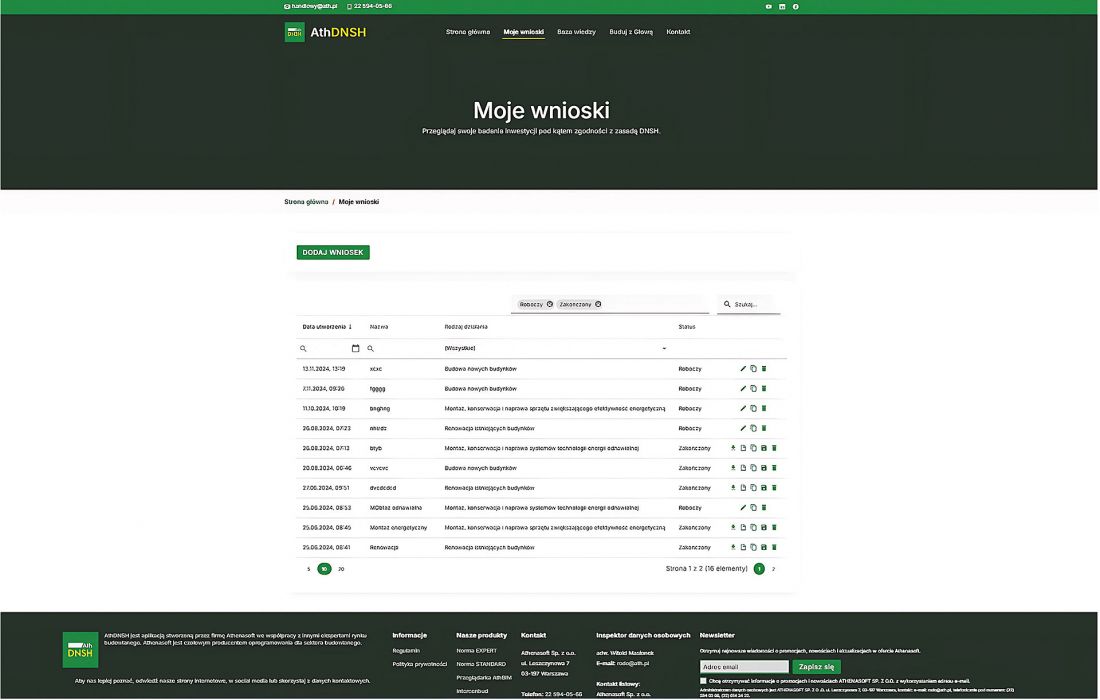The image size is (1100, 700).
Task: Open document icon for the 20.08.2024 row
Action: (743, 468)
